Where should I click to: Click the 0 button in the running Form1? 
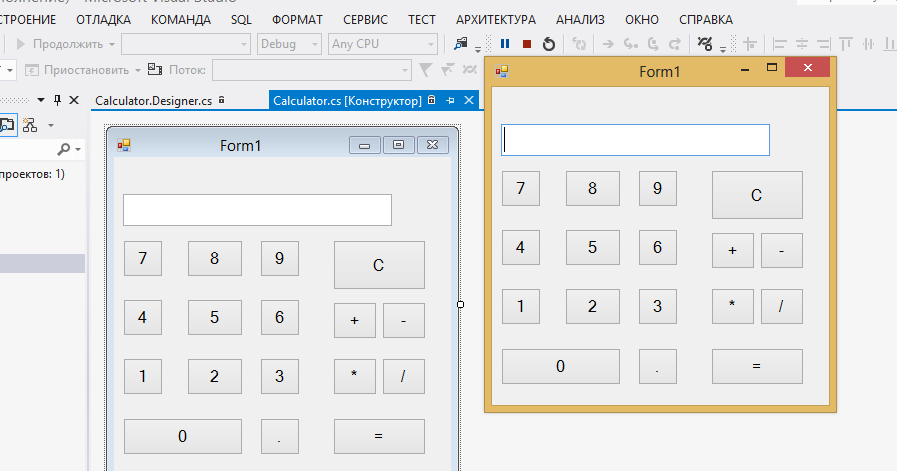point(561,366)
